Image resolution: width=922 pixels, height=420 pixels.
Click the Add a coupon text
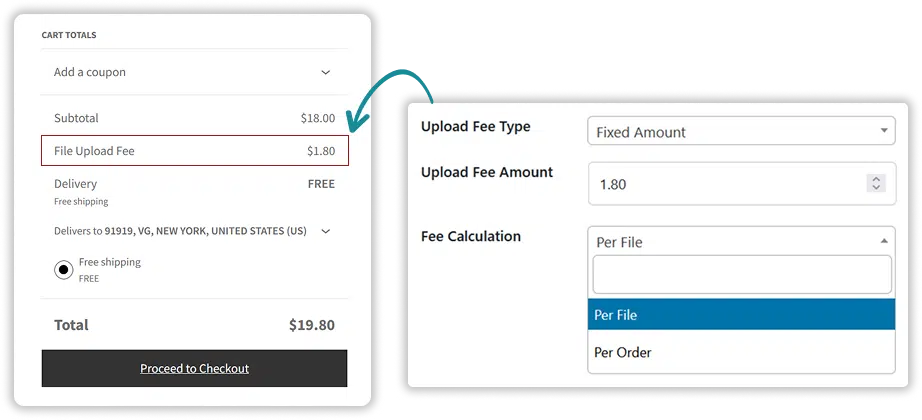click(90, 72)
